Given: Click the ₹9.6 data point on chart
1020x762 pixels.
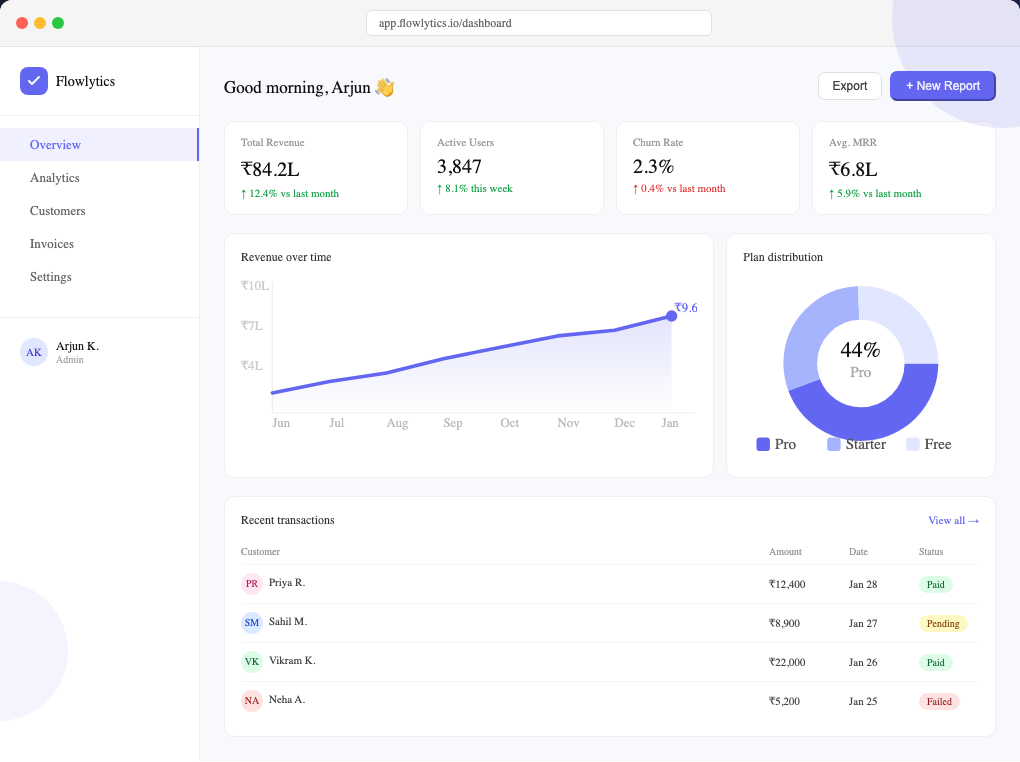Looking at the screenshot, I should pos(671,316).
